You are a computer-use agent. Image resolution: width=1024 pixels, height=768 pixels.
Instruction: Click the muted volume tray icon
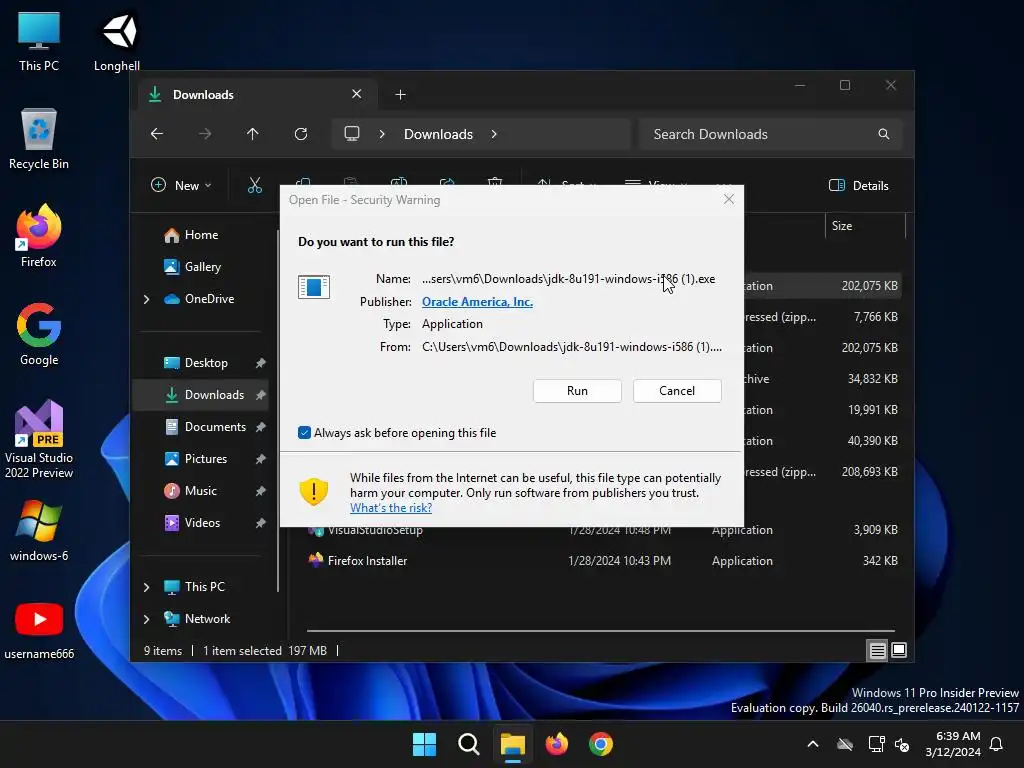(x=902, y=744)
